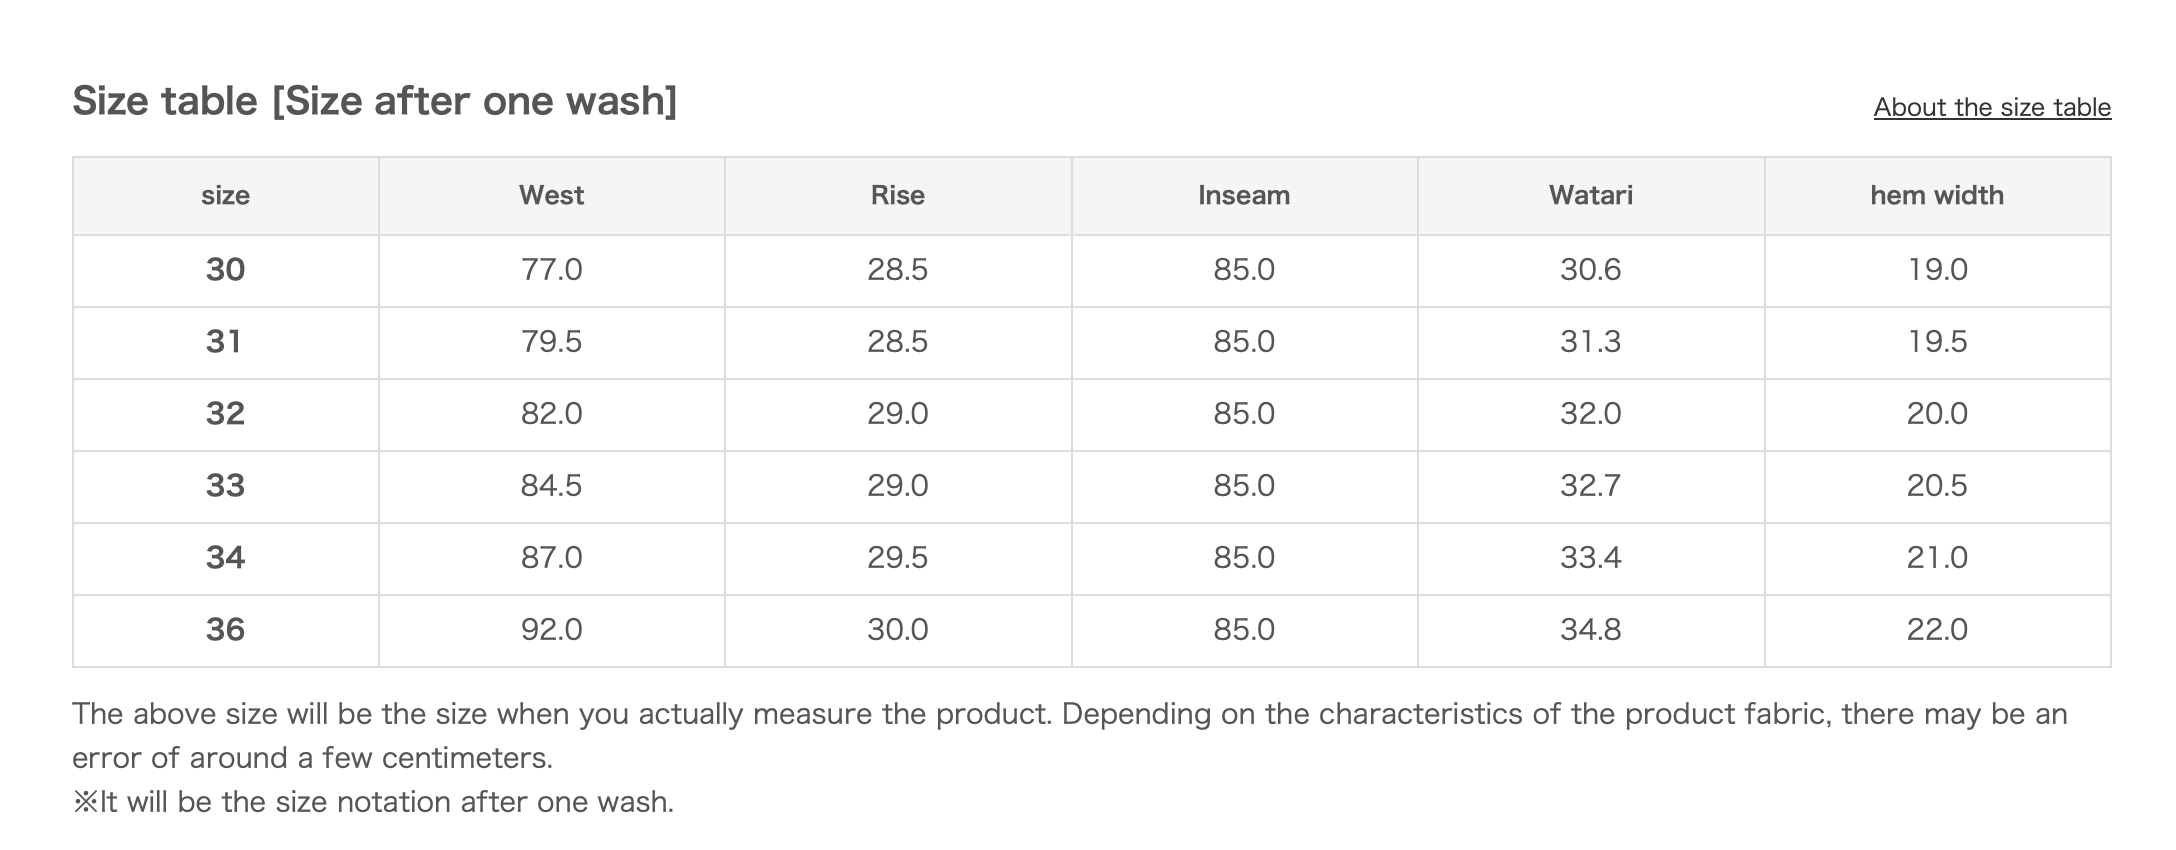
Task: Click the 77.0 West value cell
Action: (x=551, y=270)
